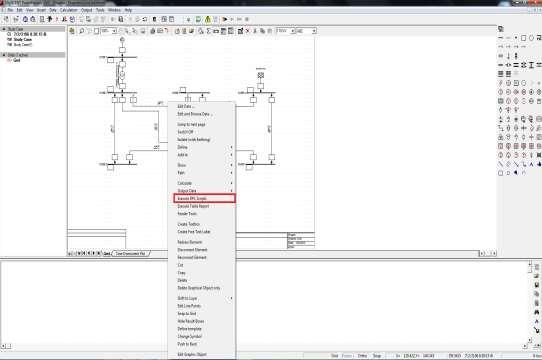This screenshot has width=542, height=360.
Task: Select the circle shape tool in drawing palette
Action: (x=531, y=38)
